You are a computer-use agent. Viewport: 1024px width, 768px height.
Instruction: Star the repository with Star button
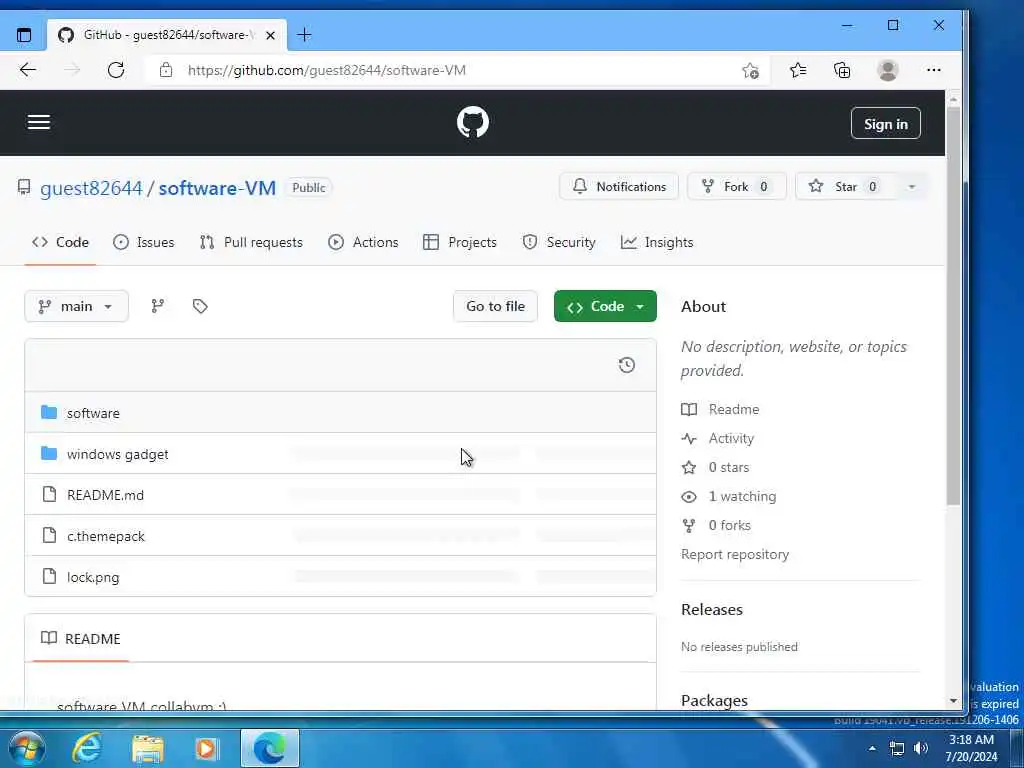coord(846,187)
